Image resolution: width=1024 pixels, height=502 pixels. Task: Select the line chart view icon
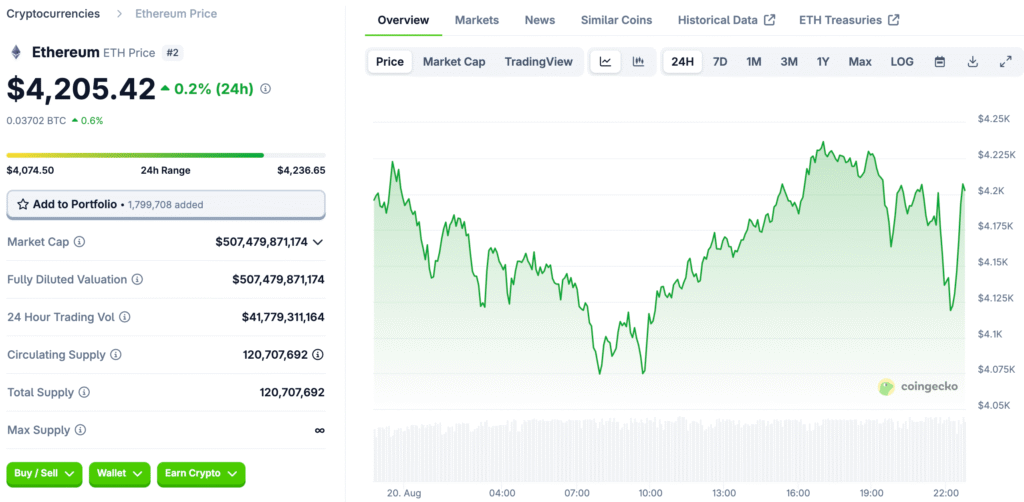click(605, 62)
